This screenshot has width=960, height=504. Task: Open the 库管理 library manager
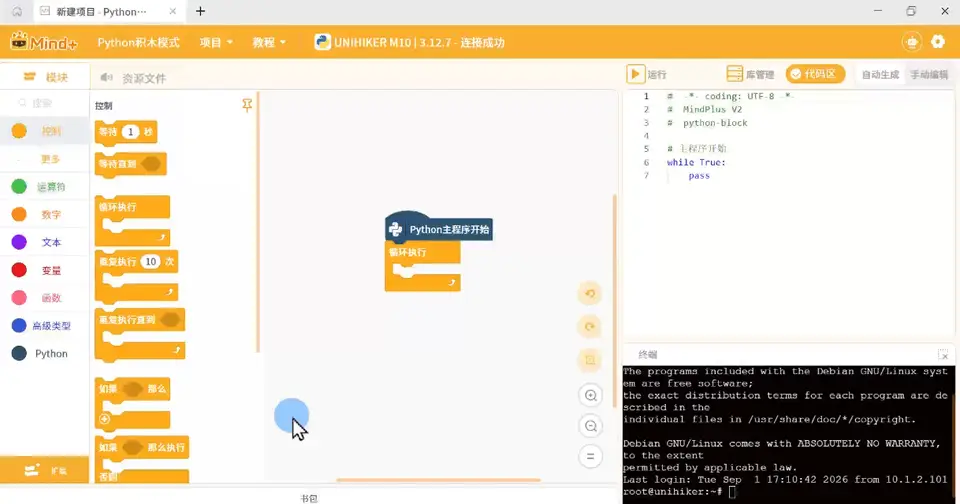pyautogui.click(x=750, y=74)
